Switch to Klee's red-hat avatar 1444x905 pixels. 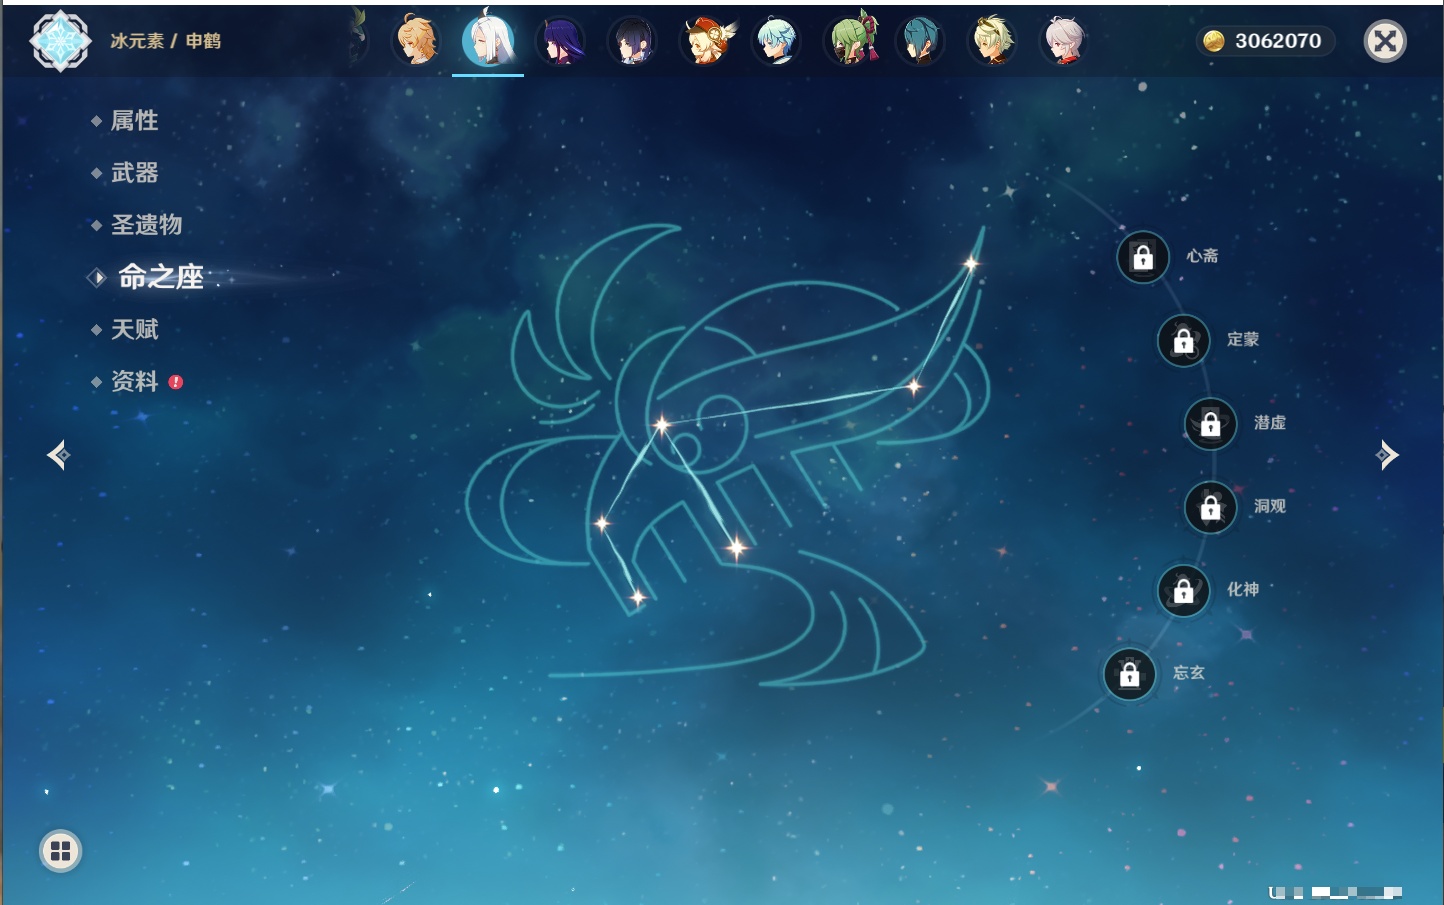coord(705,41)
